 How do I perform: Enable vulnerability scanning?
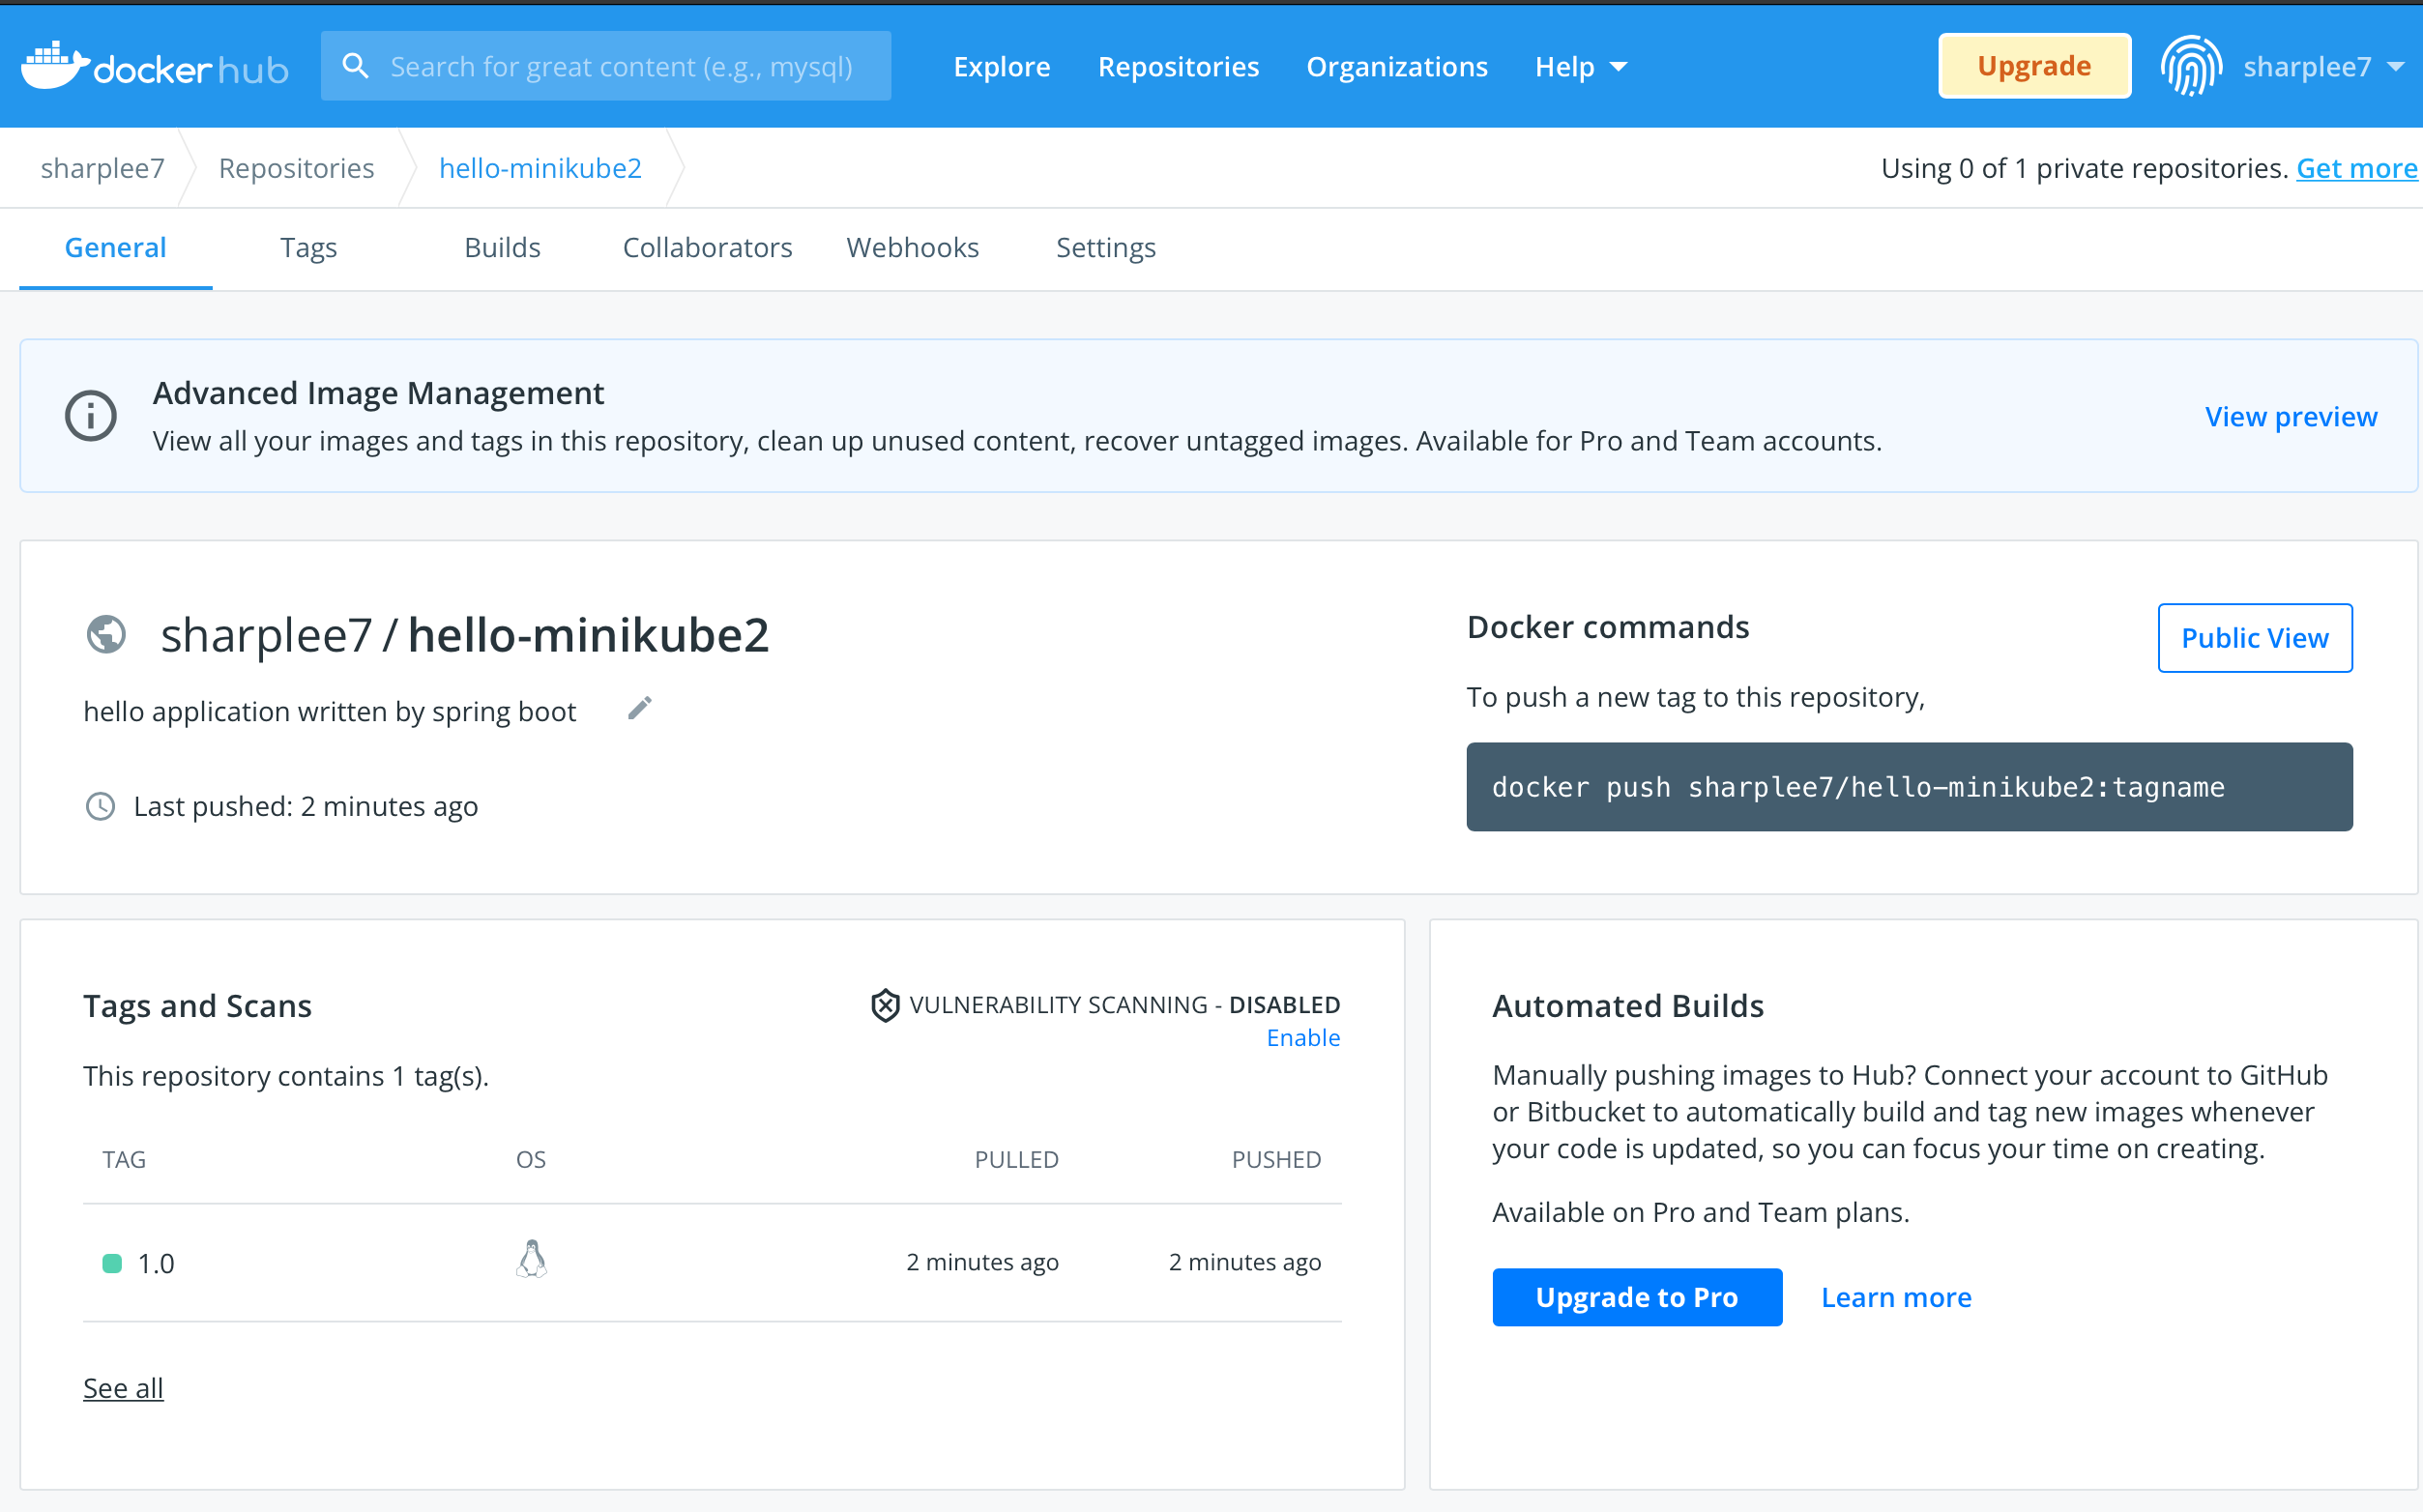coord(1302,1038)
